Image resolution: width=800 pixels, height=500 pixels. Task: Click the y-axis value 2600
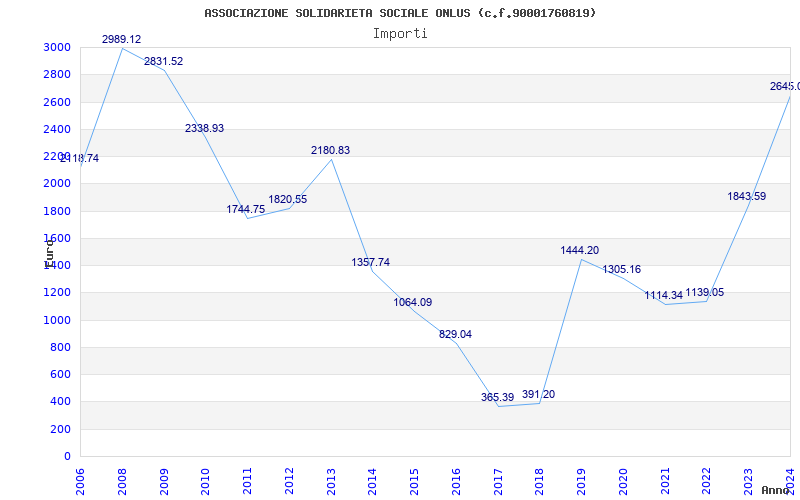[x=57, y=102]
